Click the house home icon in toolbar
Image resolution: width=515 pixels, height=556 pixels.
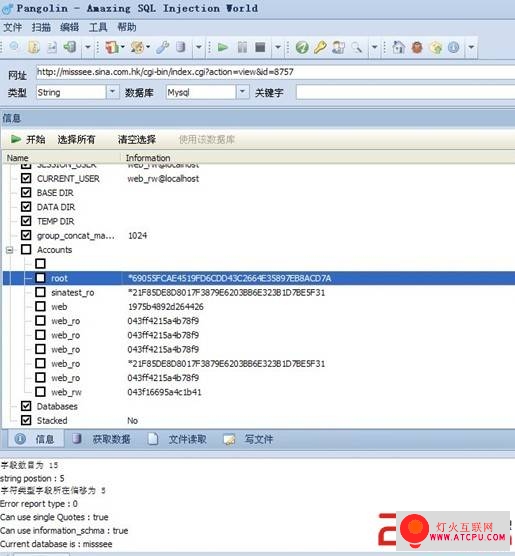tap(399, 47)
